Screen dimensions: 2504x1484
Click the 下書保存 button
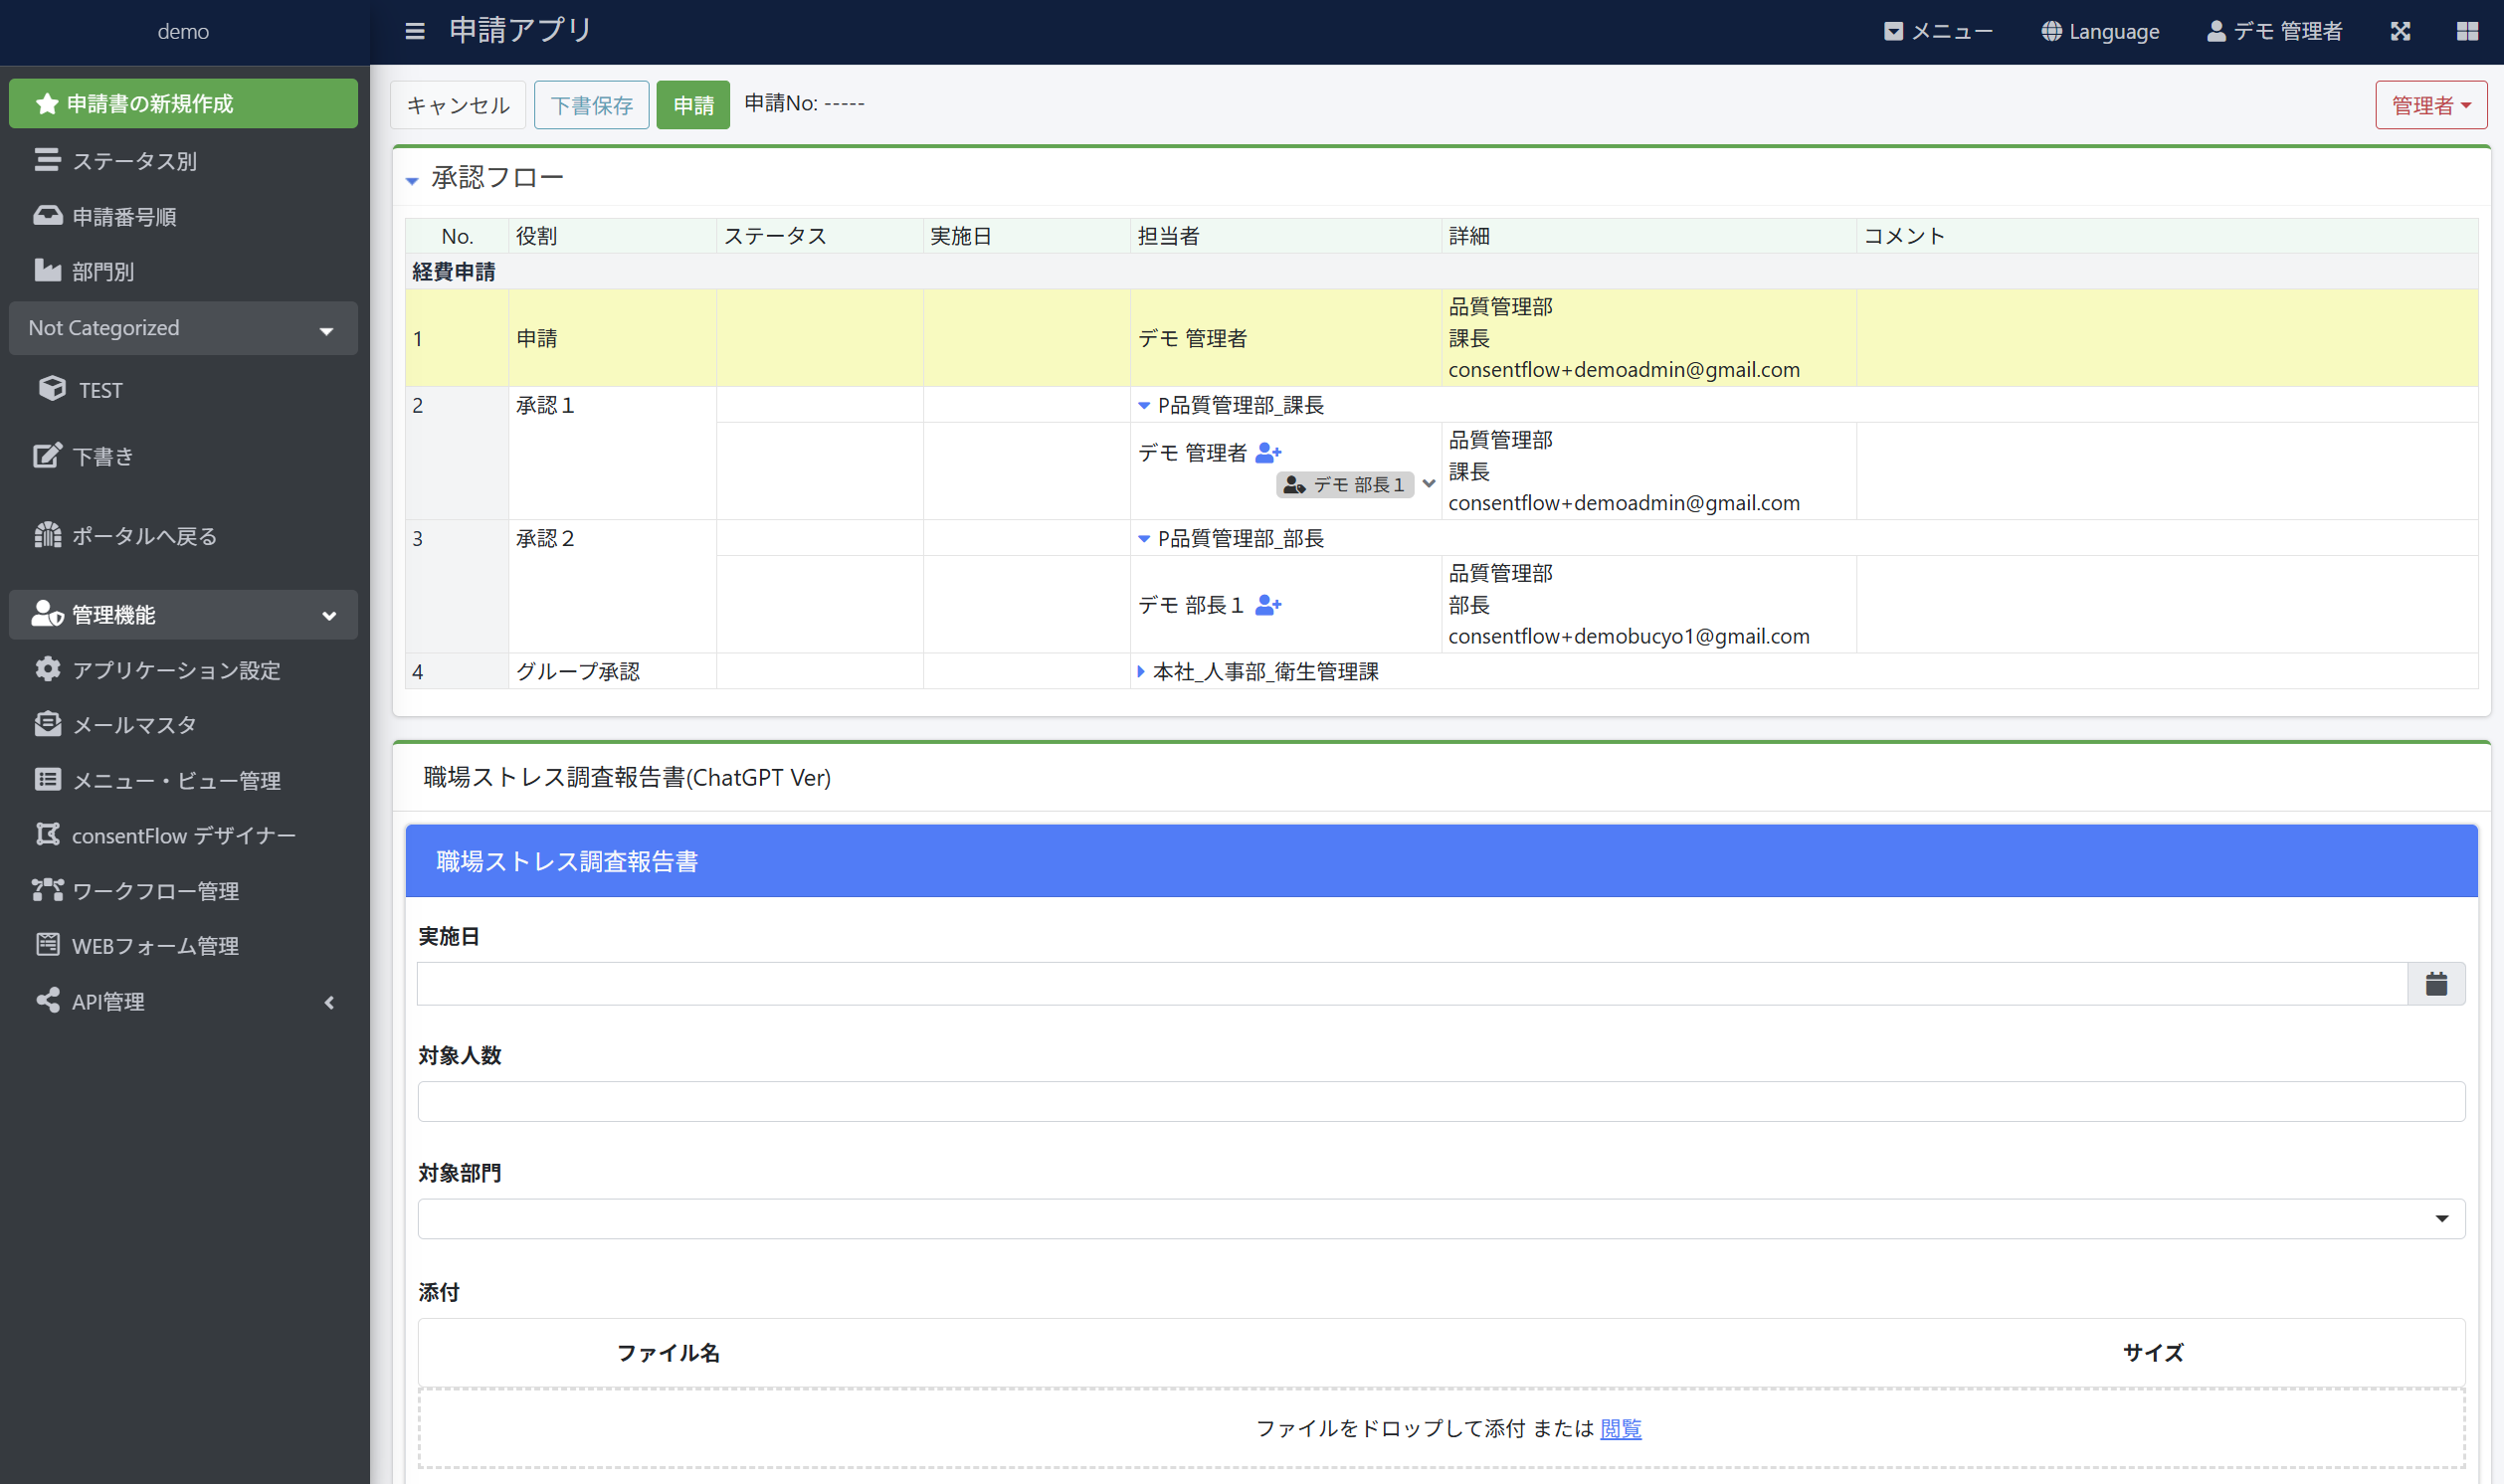coord(592,105)
